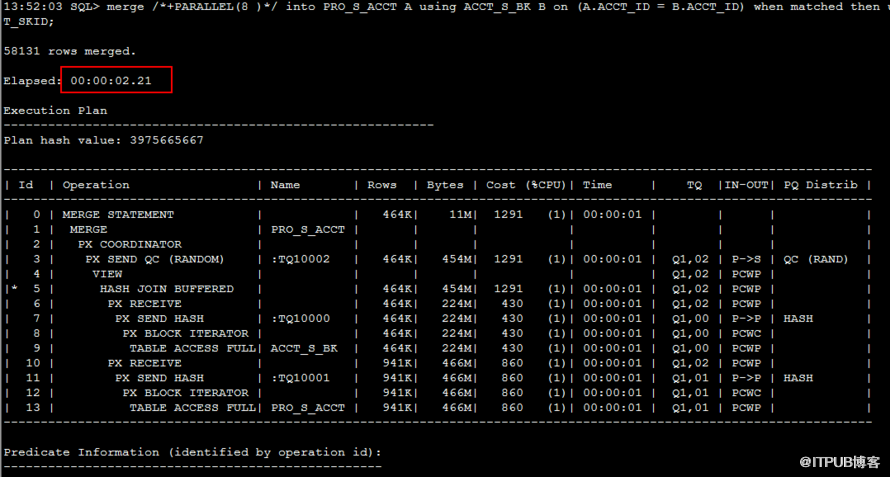Viewport: 890px width, 477px height.
Task: Click the 'Bytes' column header
Action: (445, 185)
